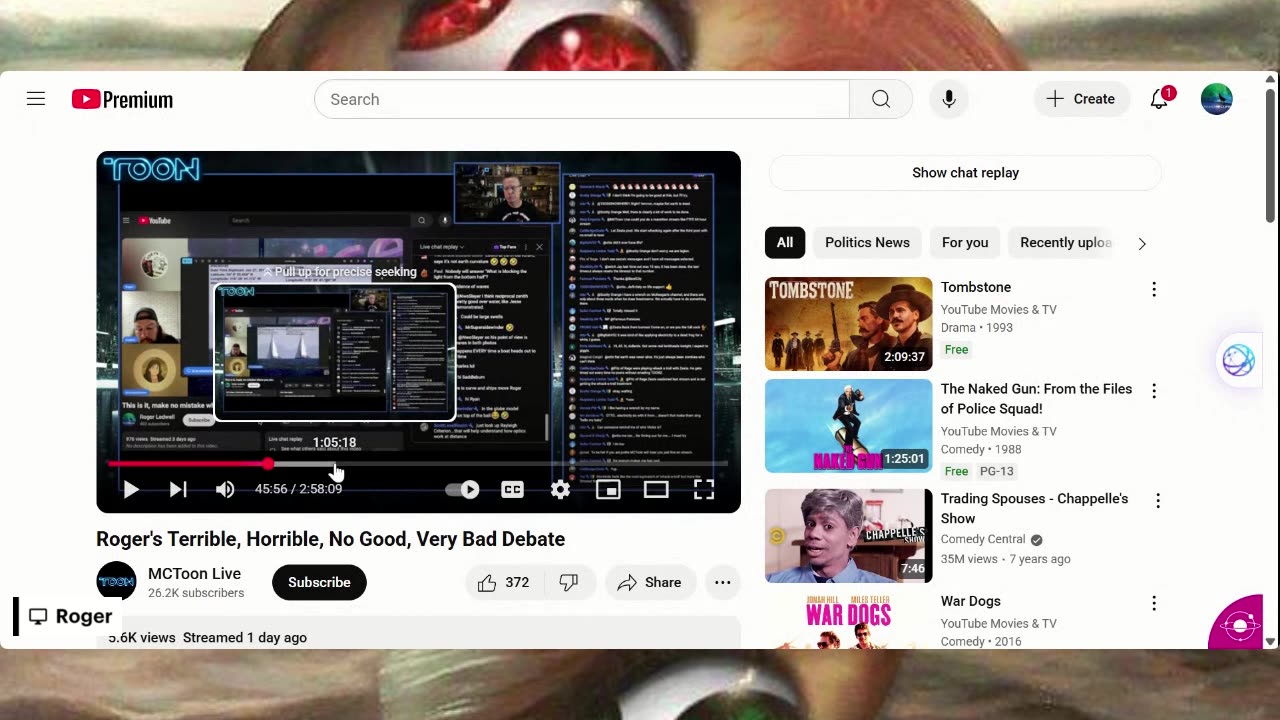Screen dimensions: 1280x720
Task: Seek video progress bar at 1:05:18
Action: click(334, 464)
